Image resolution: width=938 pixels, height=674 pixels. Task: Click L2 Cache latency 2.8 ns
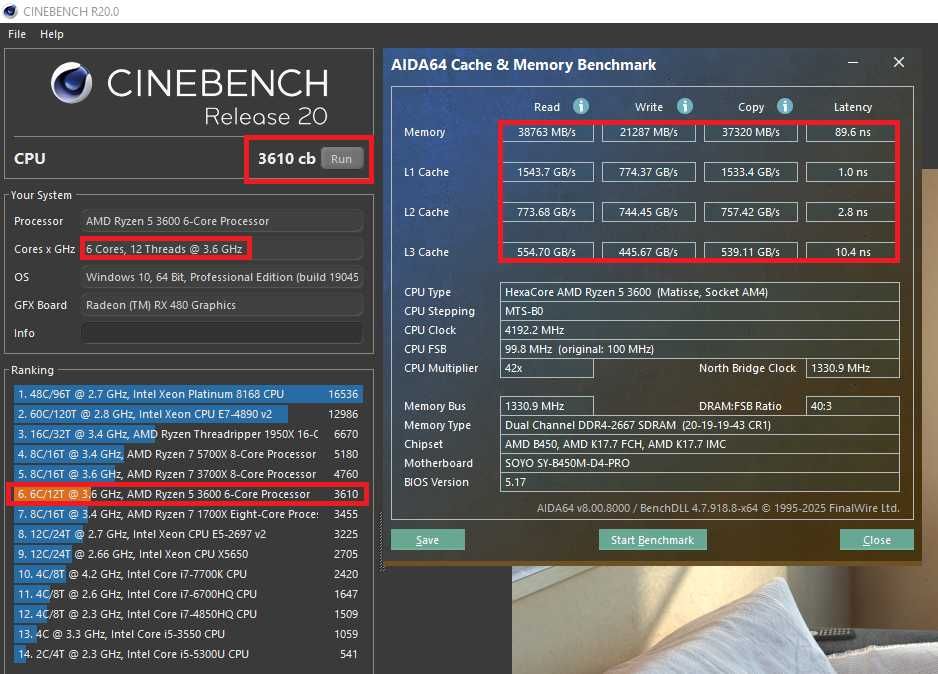852,212
